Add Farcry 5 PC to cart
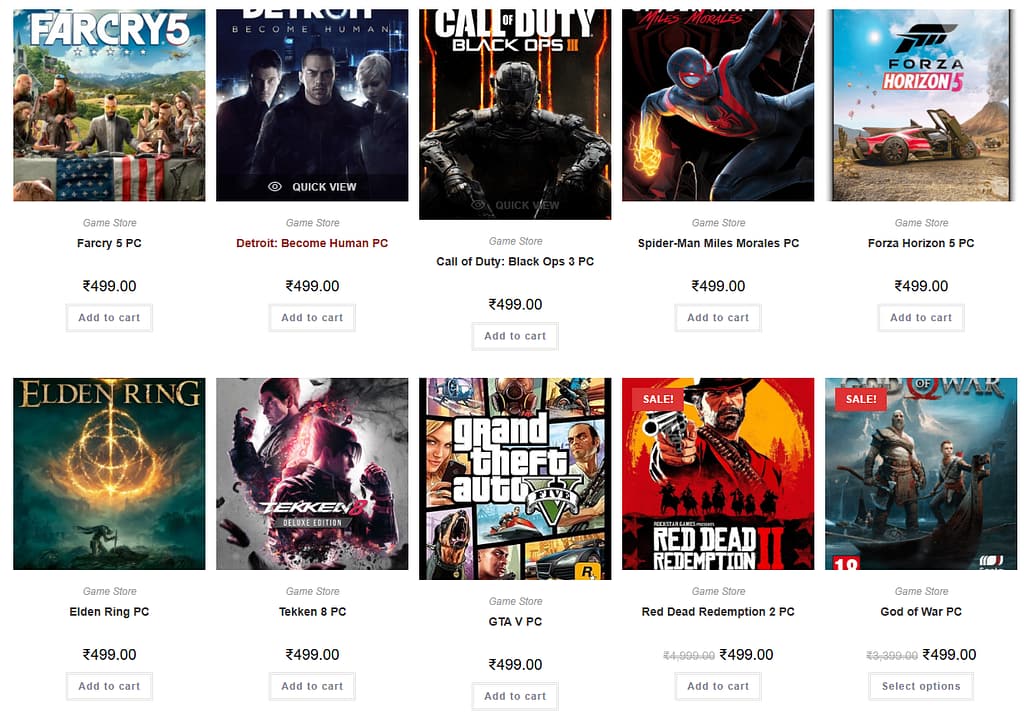 pos(109,318)
